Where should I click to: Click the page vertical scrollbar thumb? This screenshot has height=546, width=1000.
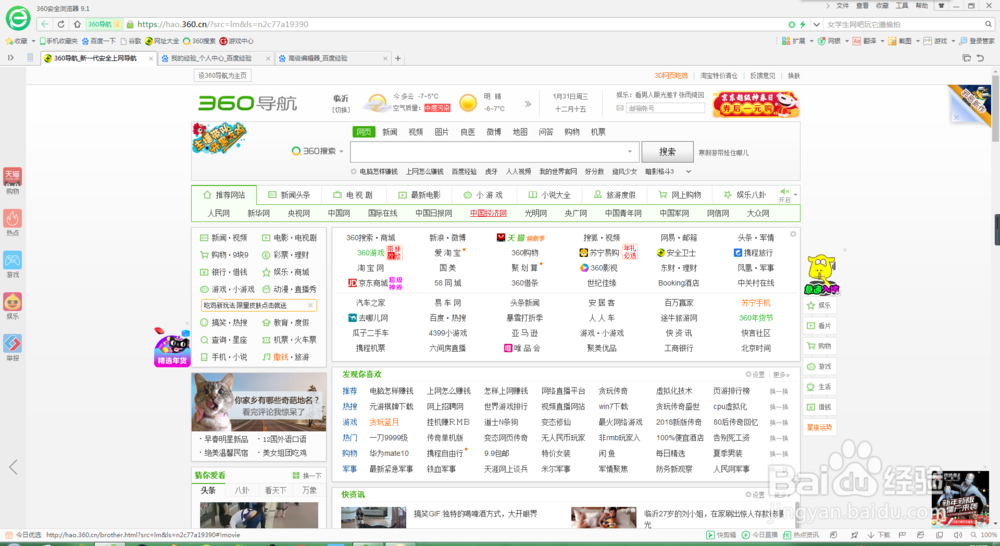[x=995, y=107]
